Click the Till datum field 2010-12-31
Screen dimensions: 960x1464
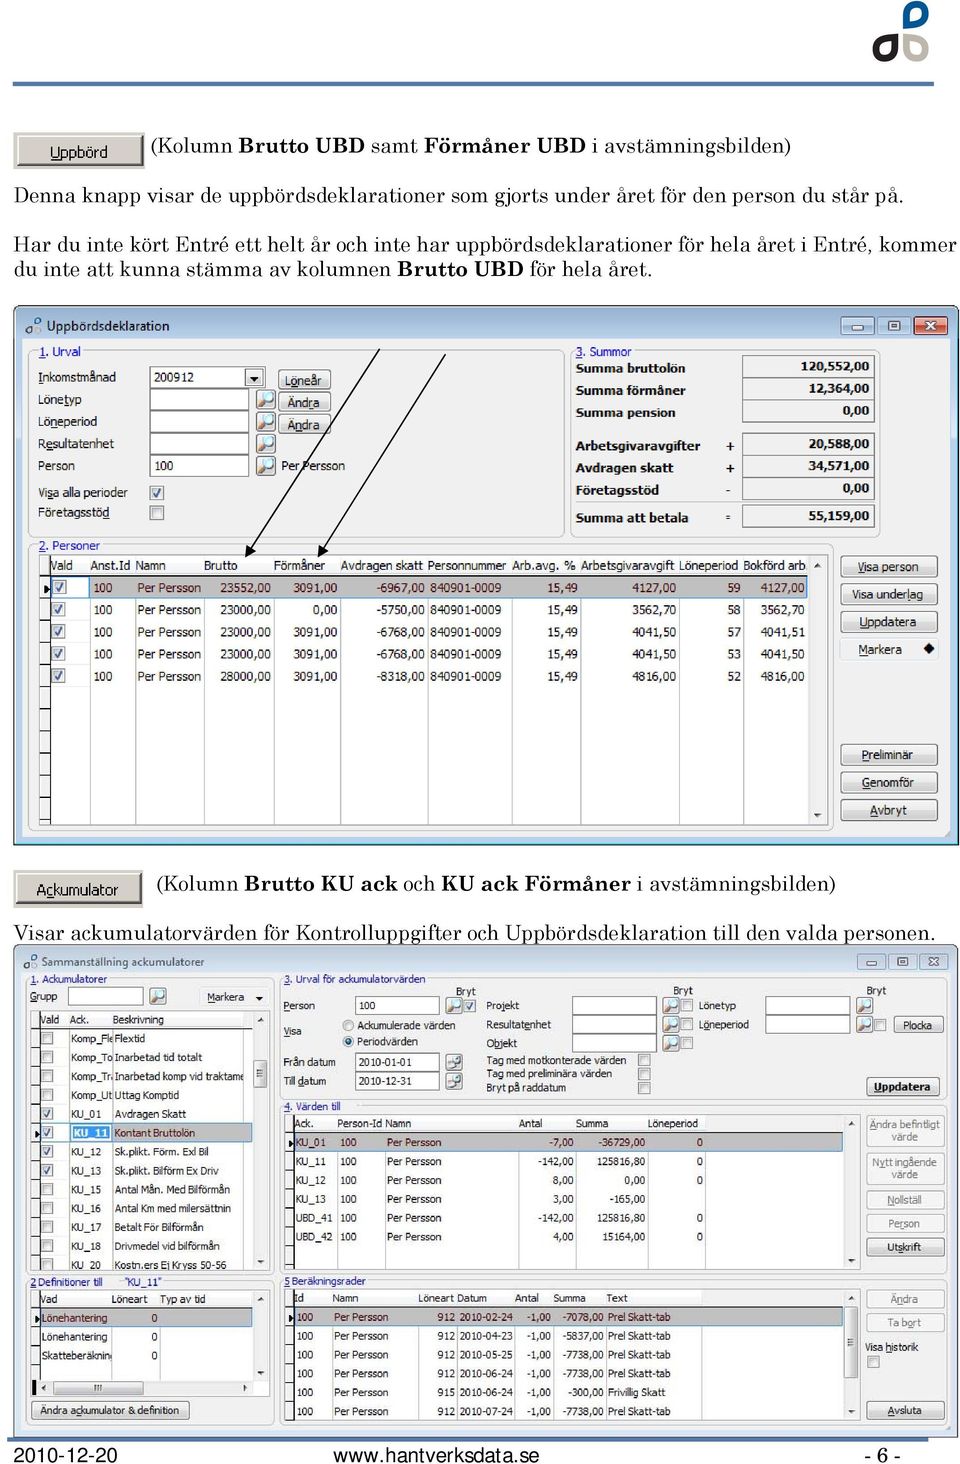398,1081
